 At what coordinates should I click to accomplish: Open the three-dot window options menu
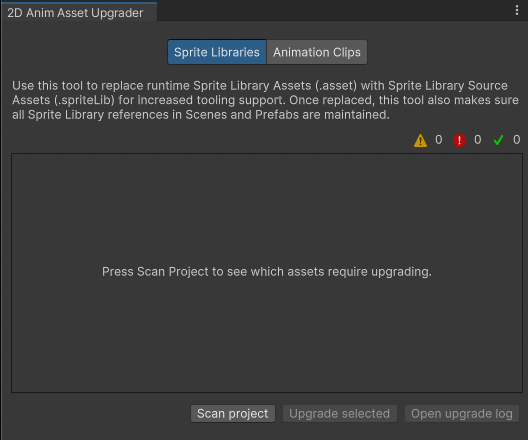tap(517, 10)
